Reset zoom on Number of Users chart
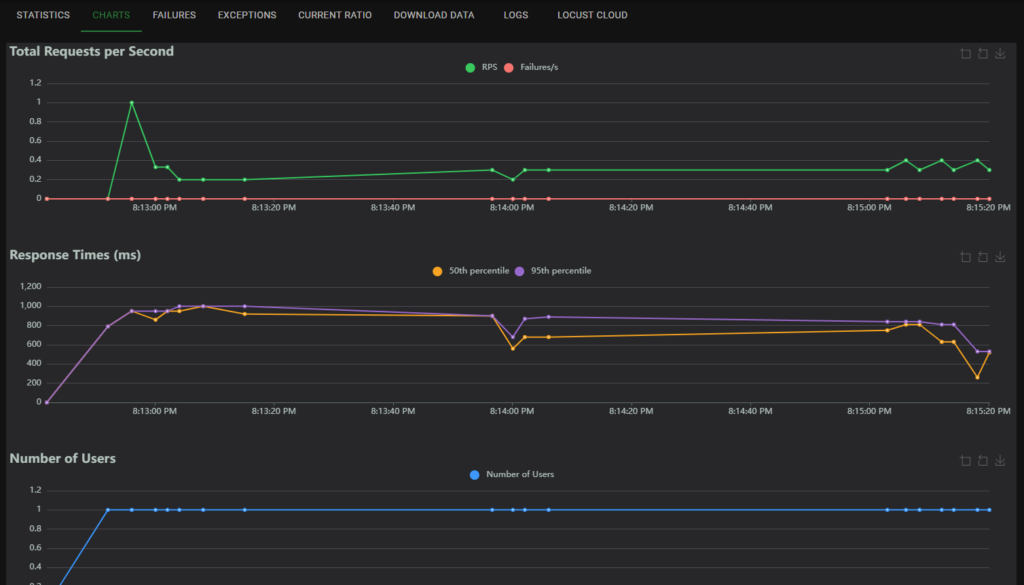This screenshot has height=585, width=1024. (983, 461)
